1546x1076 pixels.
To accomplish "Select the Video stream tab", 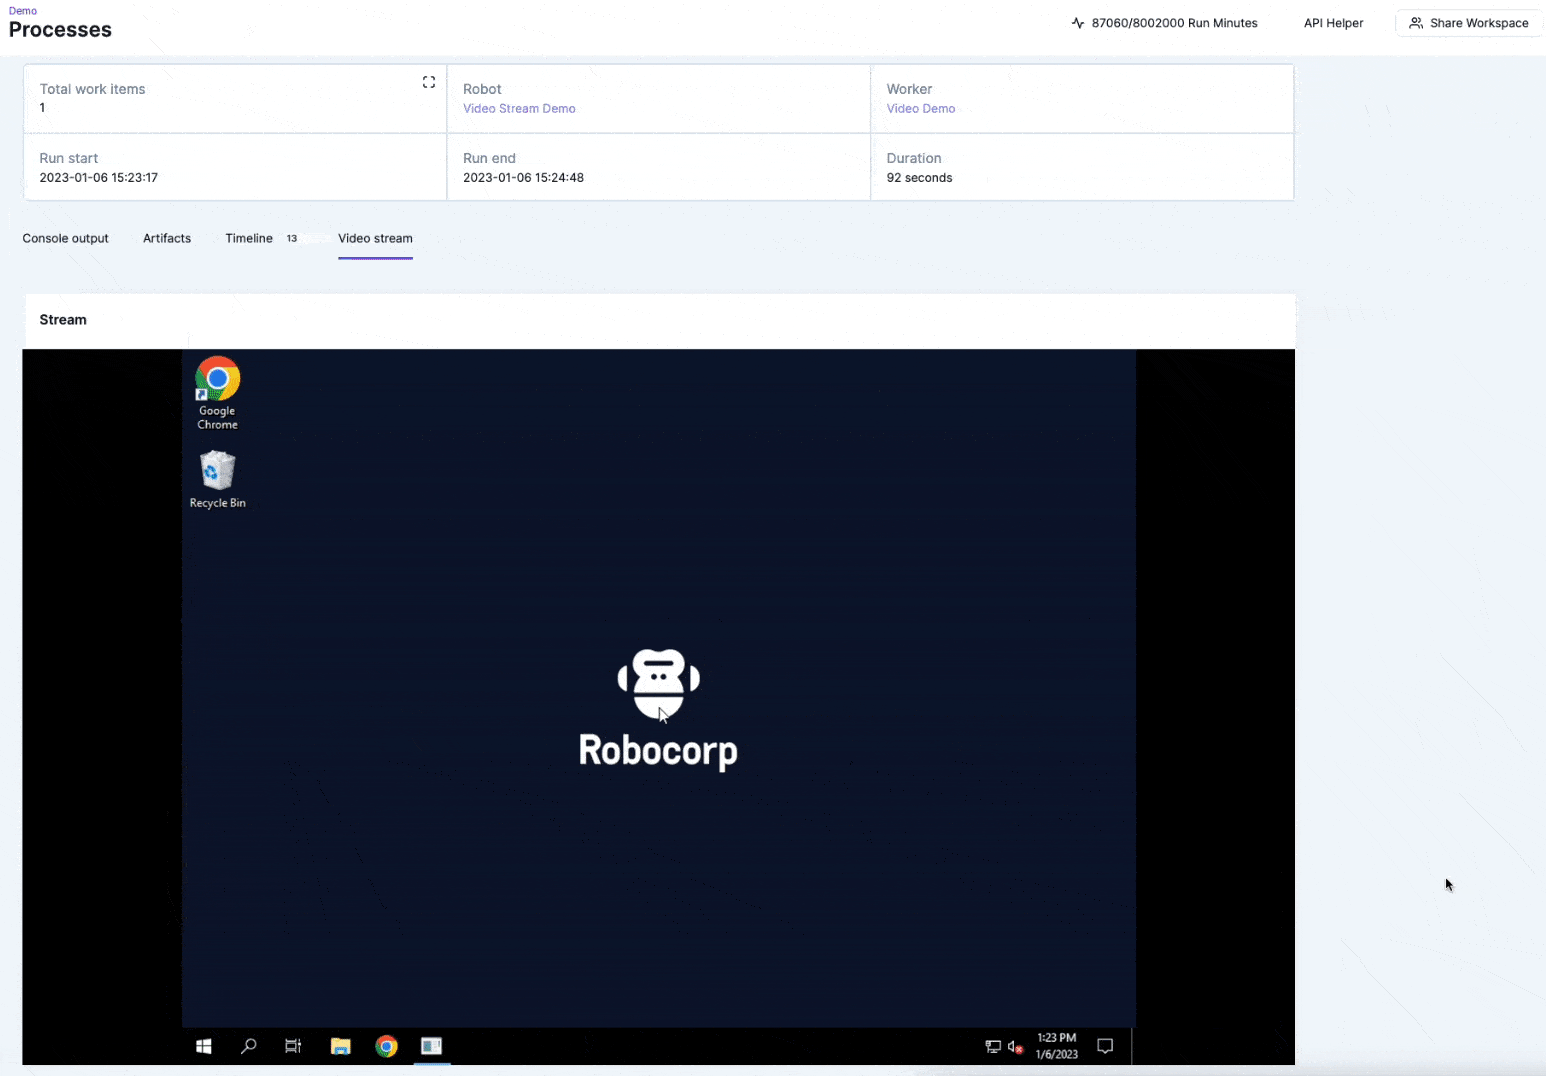I will click(375, 238).
